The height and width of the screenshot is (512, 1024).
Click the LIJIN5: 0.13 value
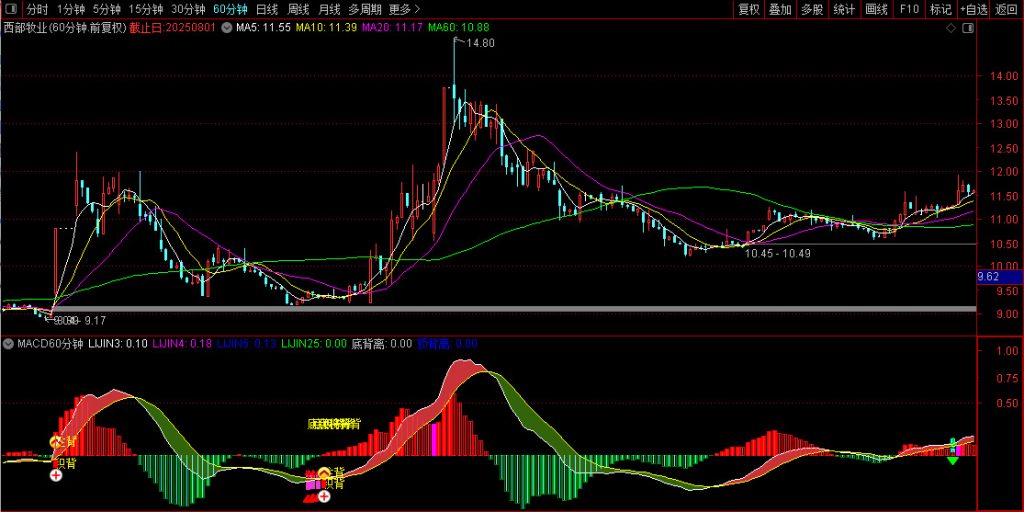click(x=247, y=344)
